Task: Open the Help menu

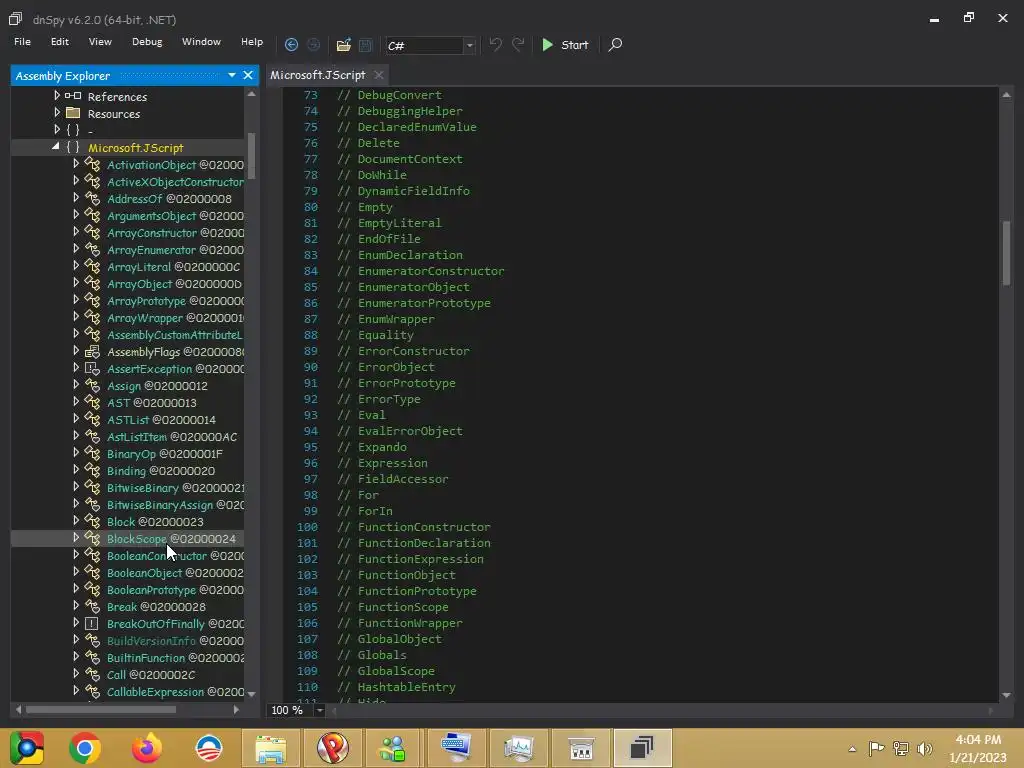Action: [252, 42]
